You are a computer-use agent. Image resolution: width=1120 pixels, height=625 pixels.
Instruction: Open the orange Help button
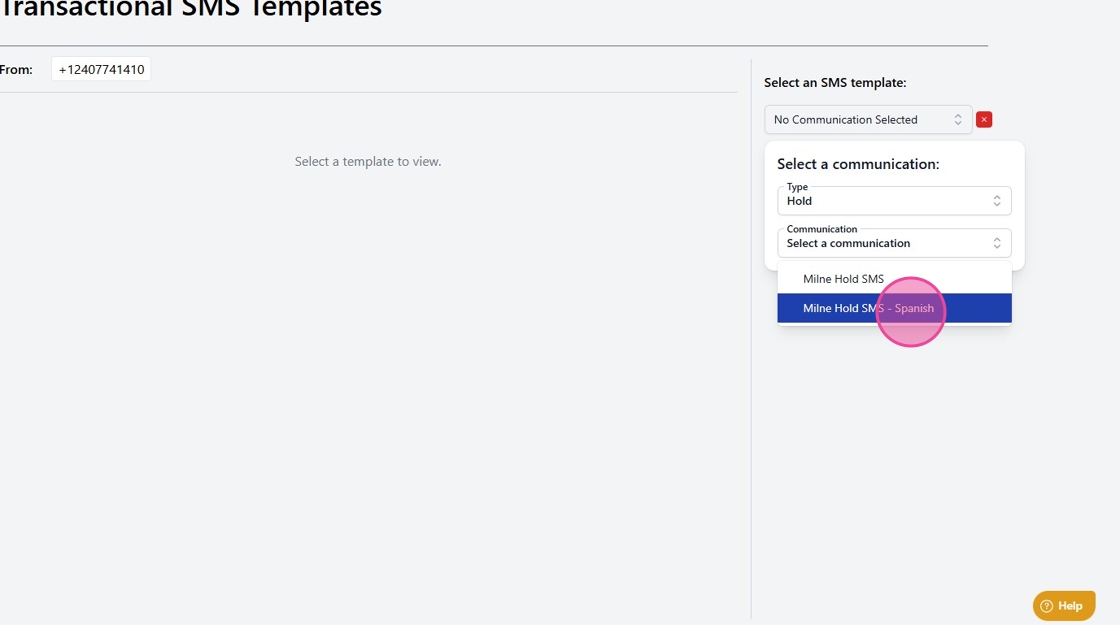(1064, 606)
